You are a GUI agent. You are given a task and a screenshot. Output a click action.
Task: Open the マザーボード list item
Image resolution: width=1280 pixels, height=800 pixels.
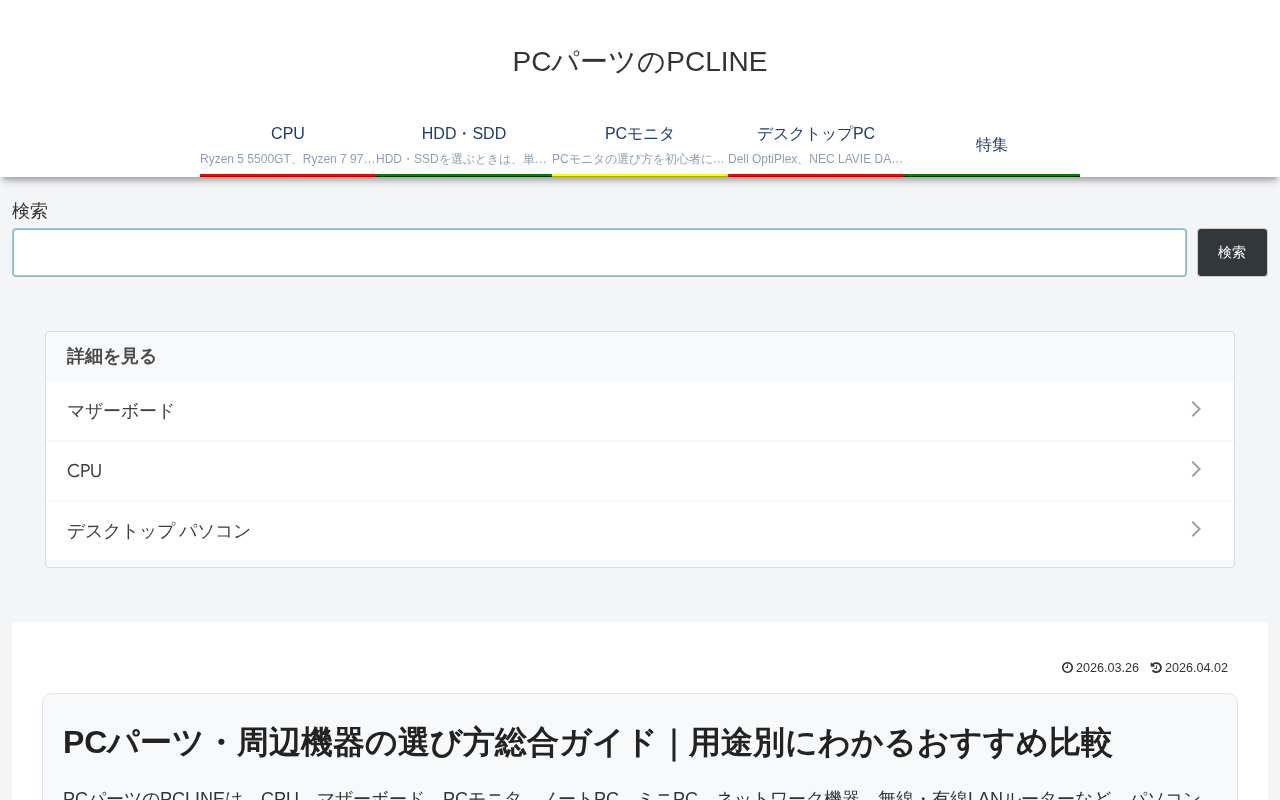coord(640,411)
